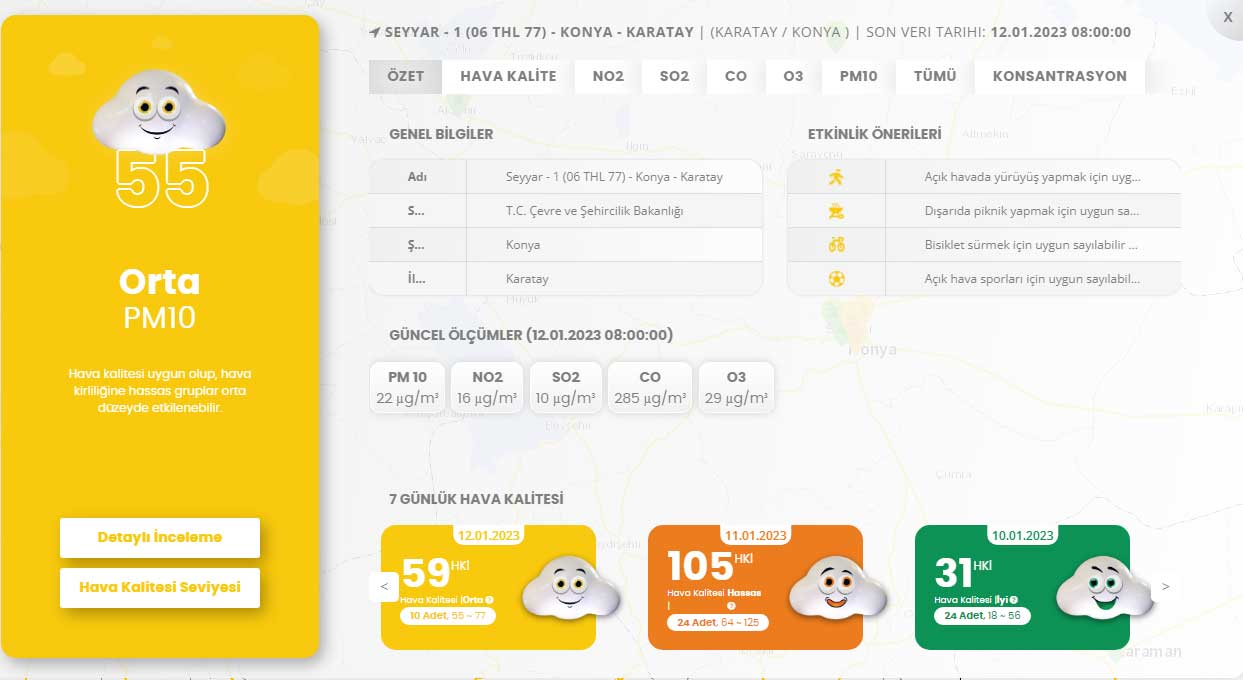Click the cloud face on the 11.01.2023 card
Image resolution: width=1243 pixels, height=680 pixels.
(836, 588)
